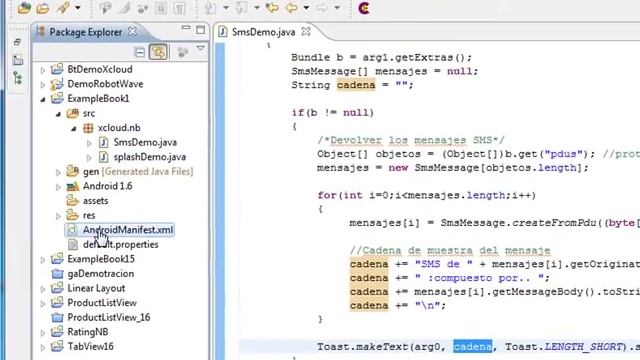The image size is (640, 360).
Task: Open the Back history dropdown arrow
Action: point(306,8)
